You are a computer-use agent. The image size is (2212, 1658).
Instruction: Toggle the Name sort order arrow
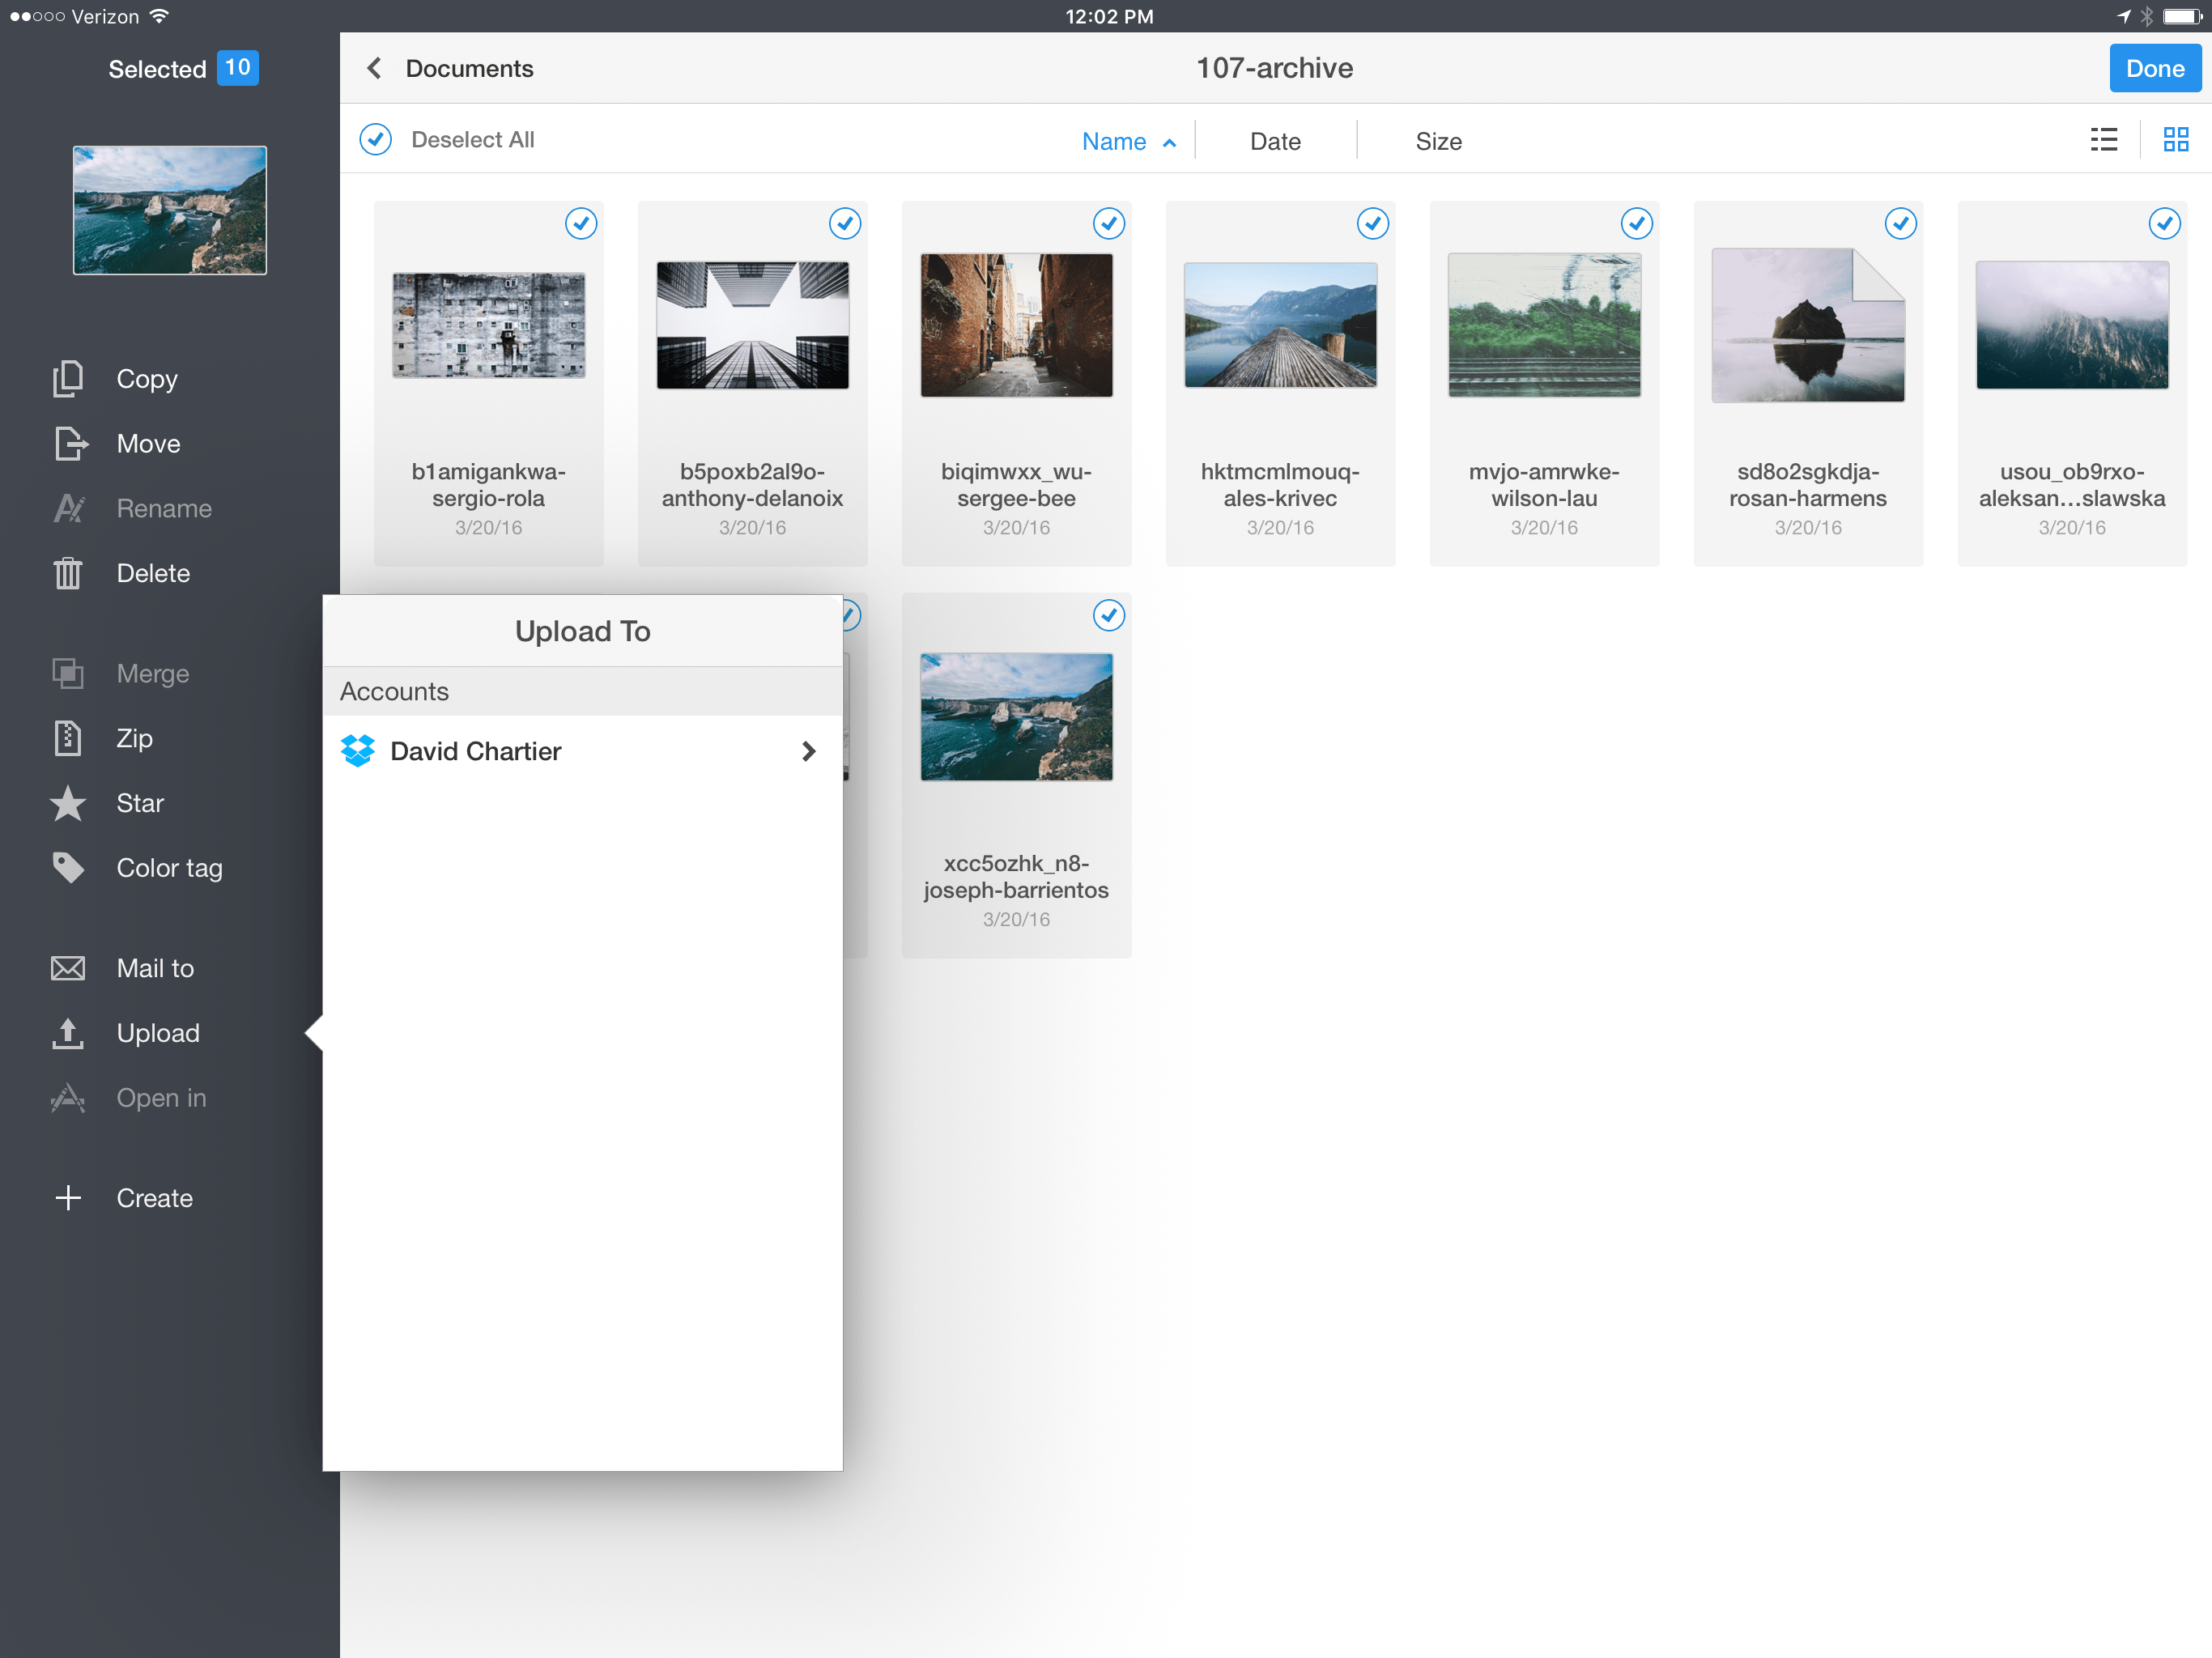[1169, 143]
